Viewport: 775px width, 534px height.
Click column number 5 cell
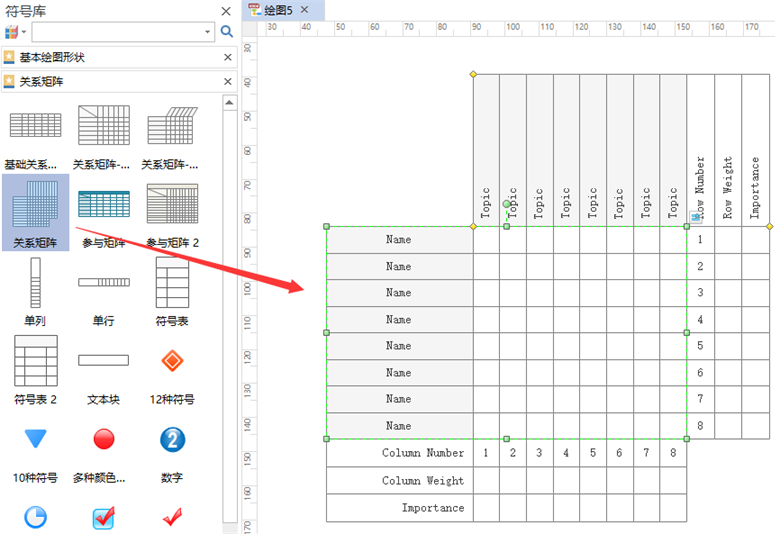pos(593,453)
